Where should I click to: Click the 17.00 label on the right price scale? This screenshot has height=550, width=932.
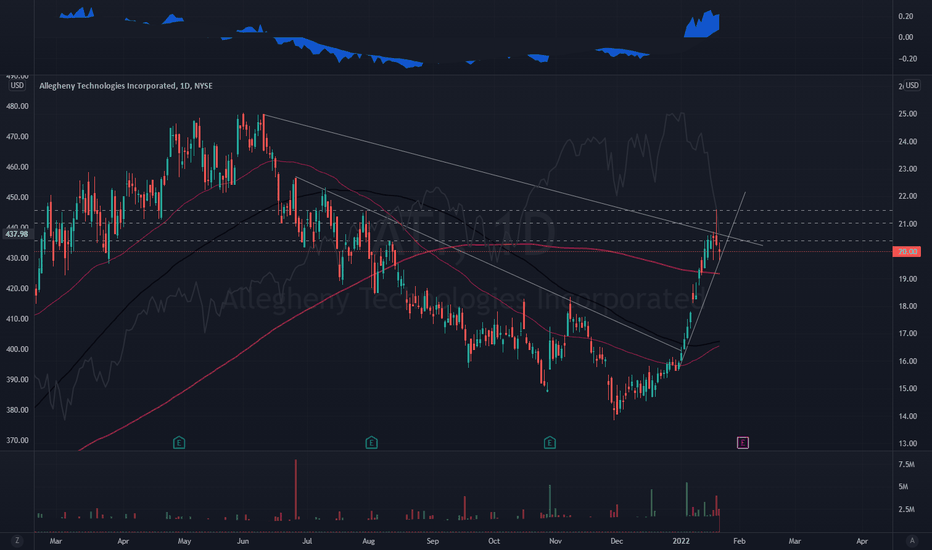tap(907, 334)
